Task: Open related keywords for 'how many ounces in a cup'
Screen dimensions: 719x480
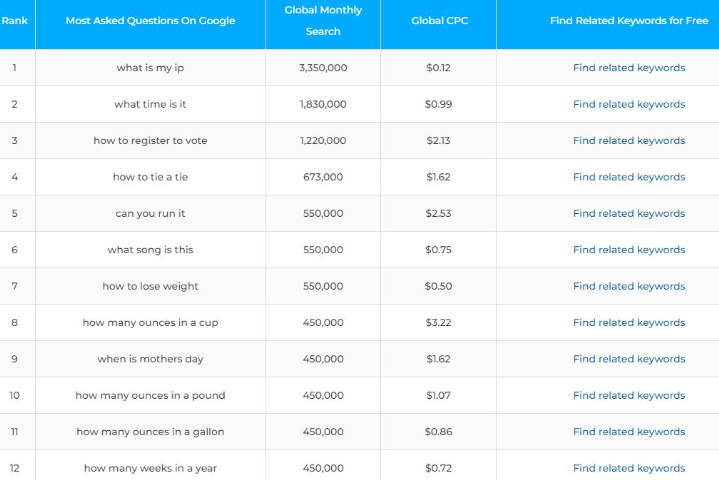Action: (629, 323)
